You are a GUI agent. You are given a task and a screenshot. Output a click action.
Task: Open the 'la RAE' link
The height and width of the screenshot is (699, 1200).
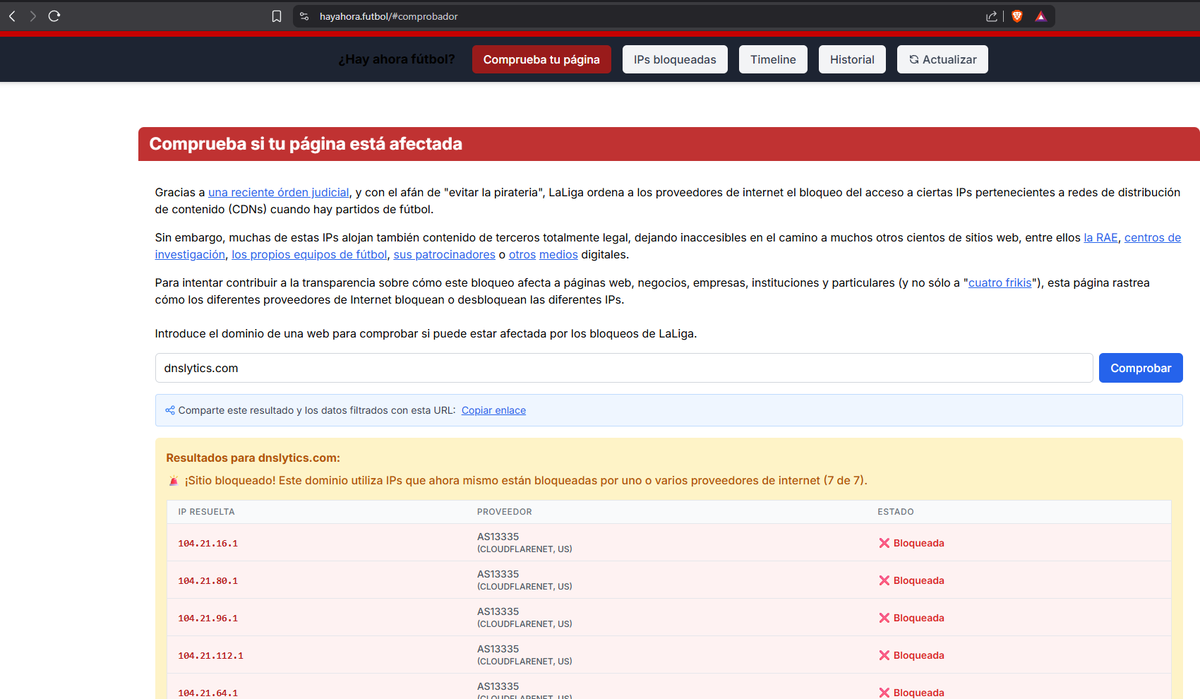coord(1101,238)
